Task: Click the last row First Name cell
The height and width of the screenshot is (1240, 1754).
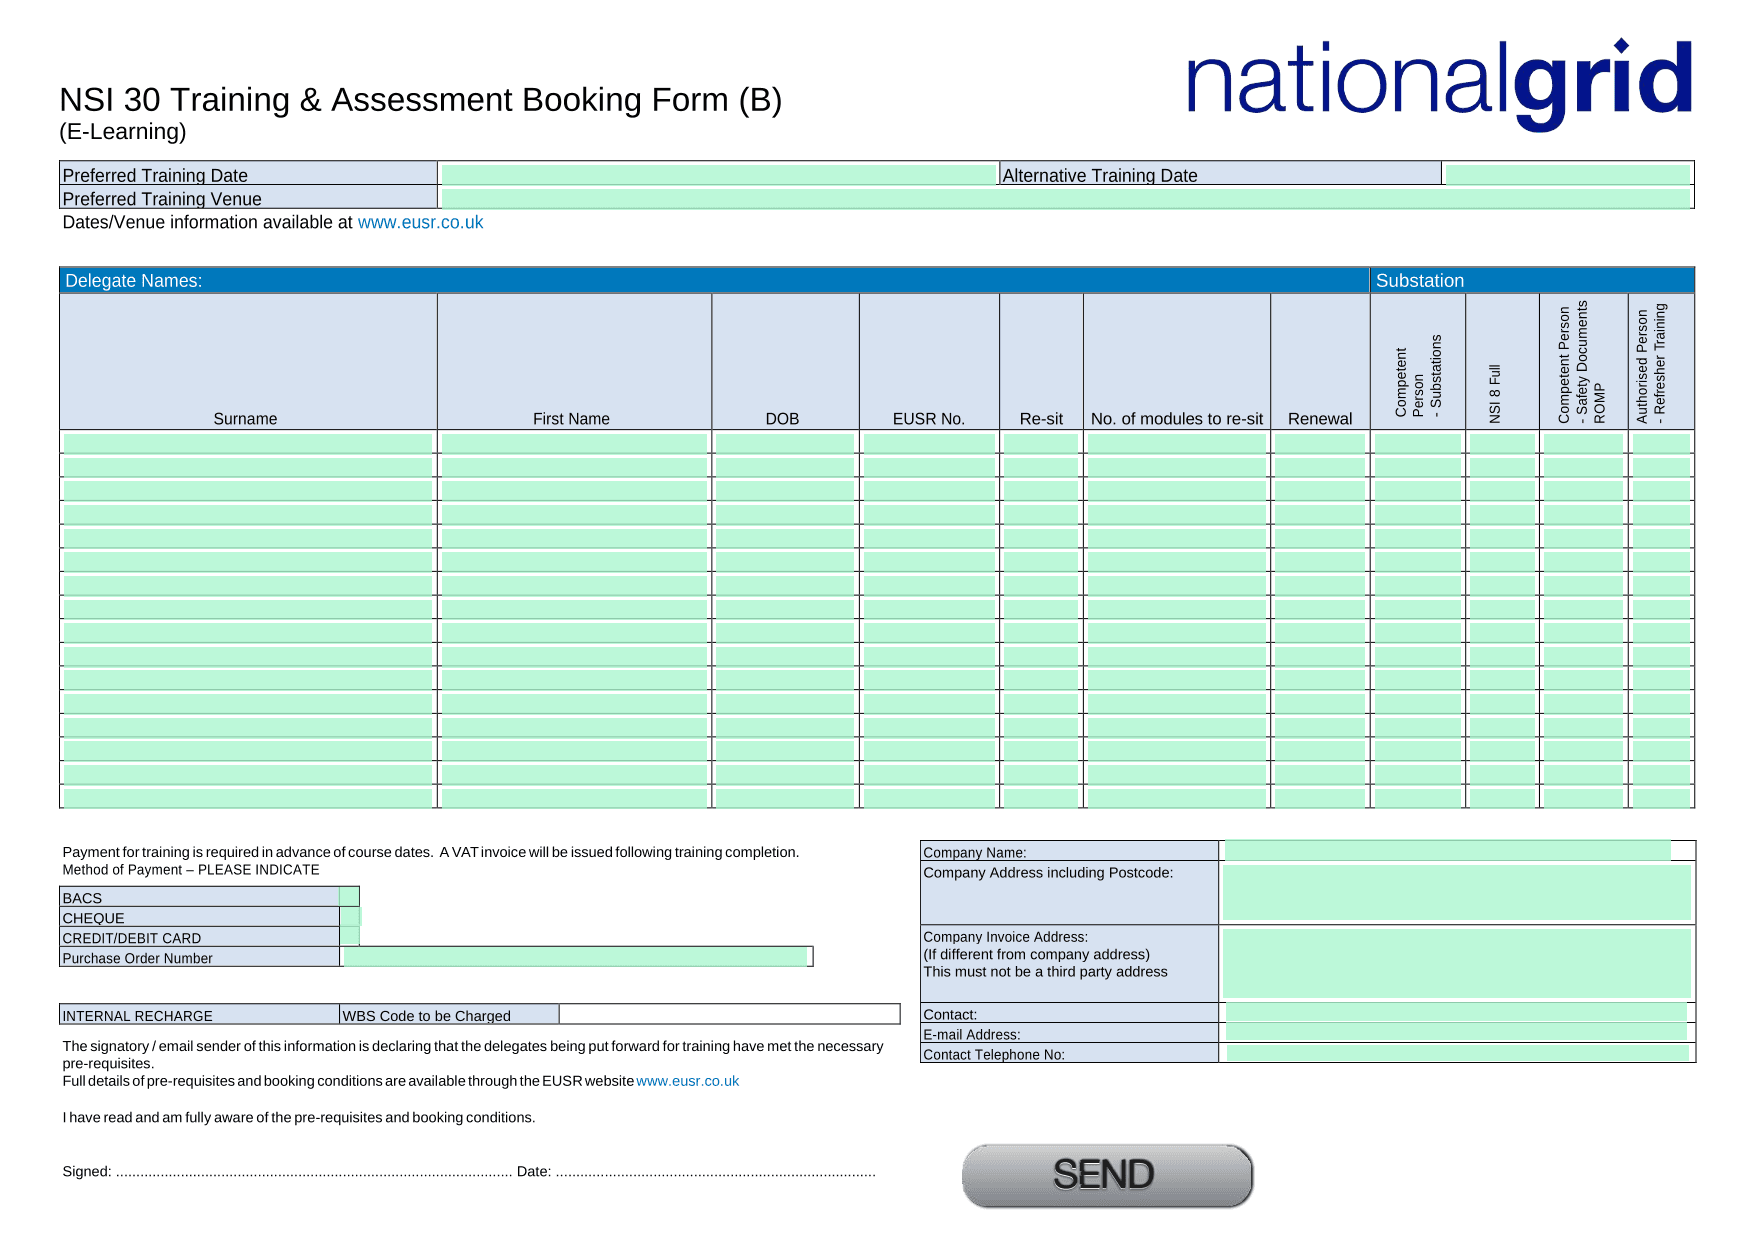Action: point(574,798)
